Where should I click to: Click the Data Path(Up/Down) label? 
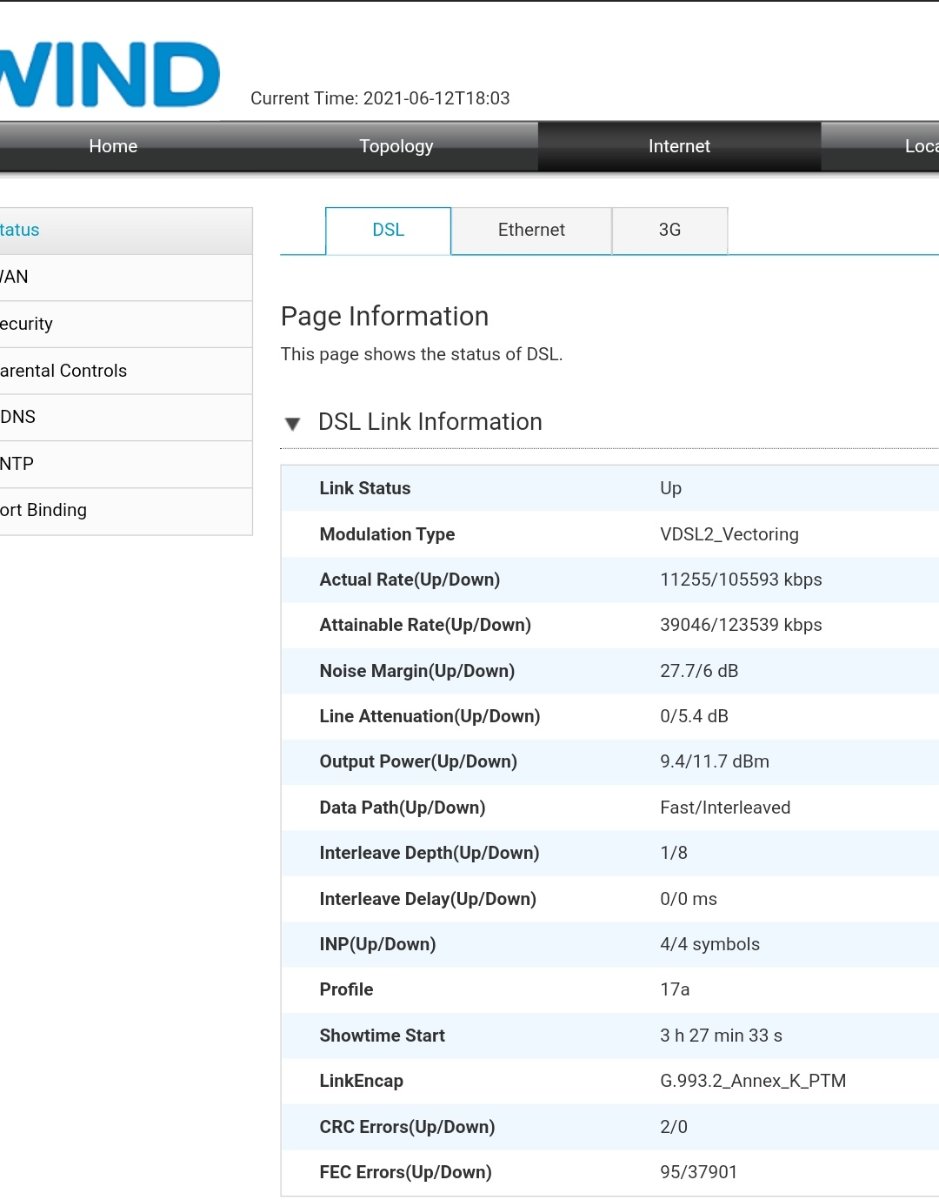[x=402, y=808]
